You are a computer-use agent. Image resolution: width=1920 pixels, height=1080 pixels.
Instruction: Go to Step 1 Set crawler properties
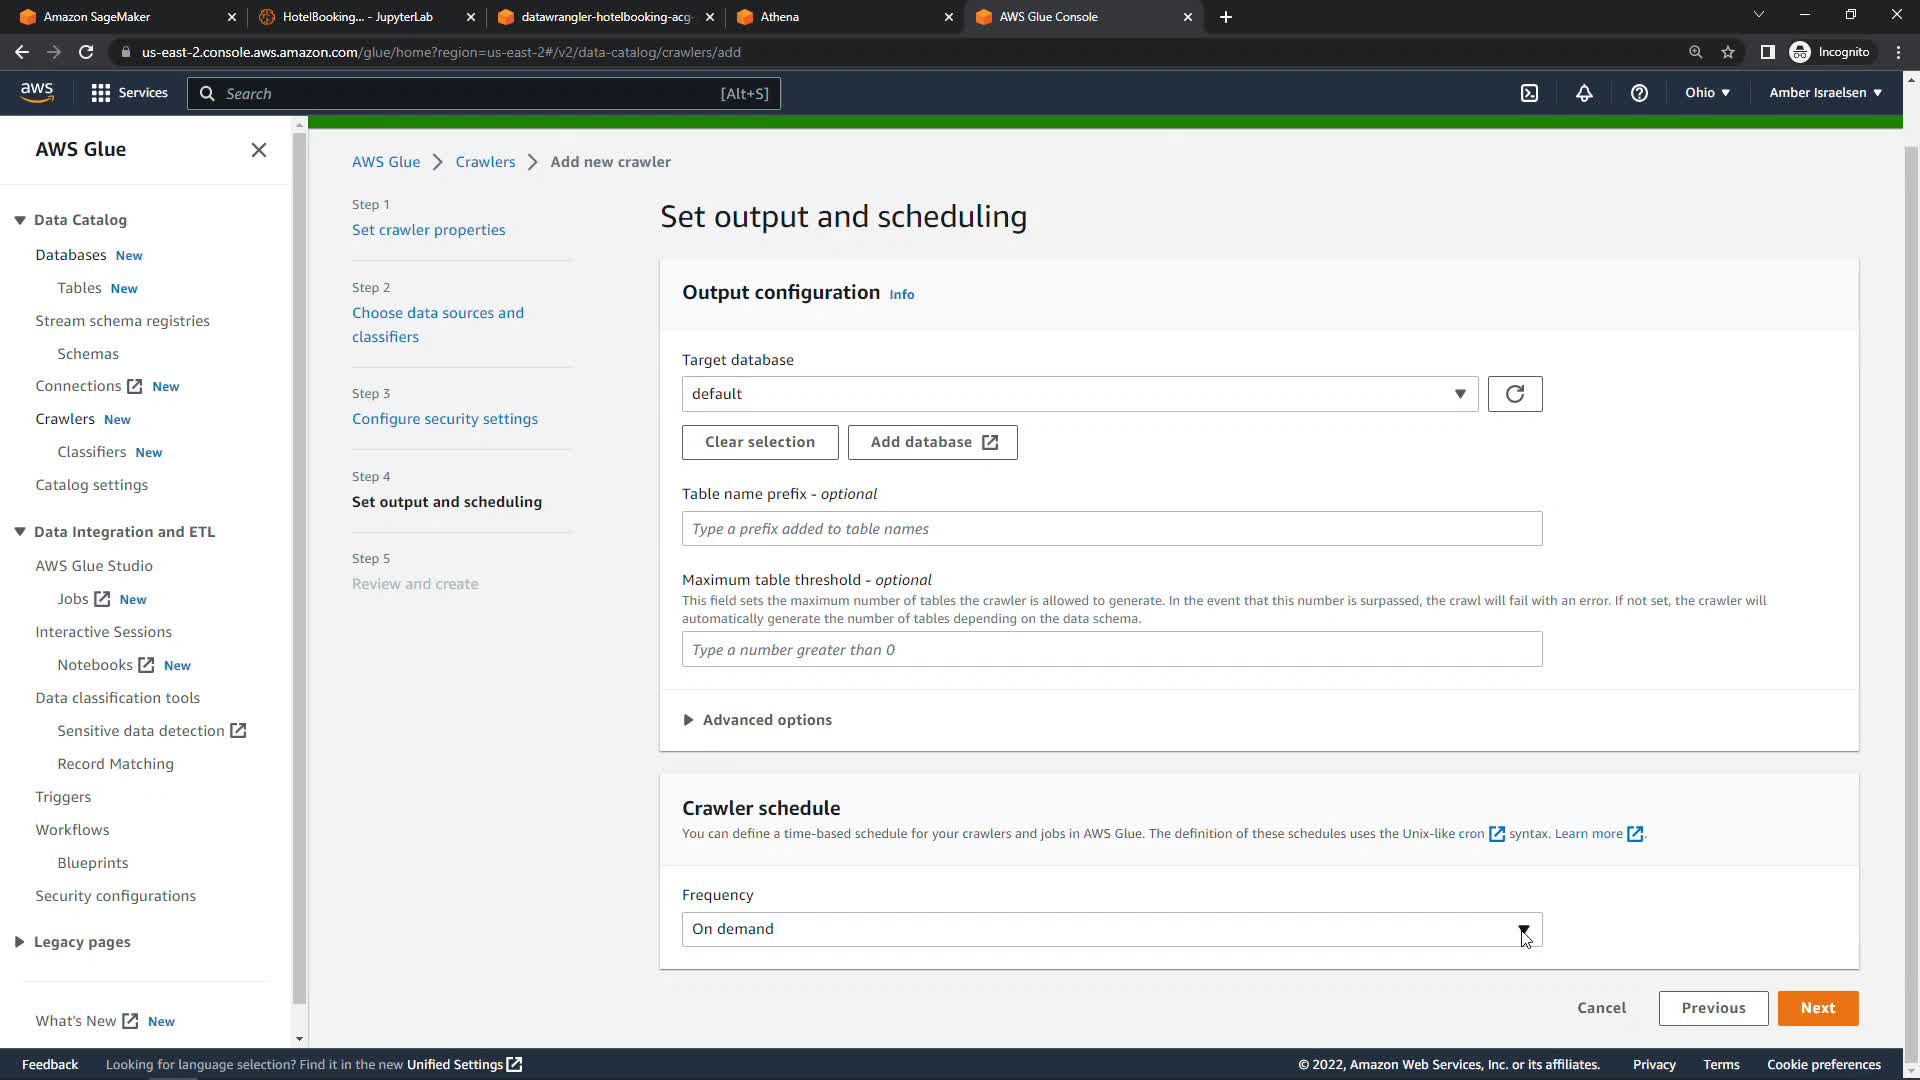pos(428,230)
